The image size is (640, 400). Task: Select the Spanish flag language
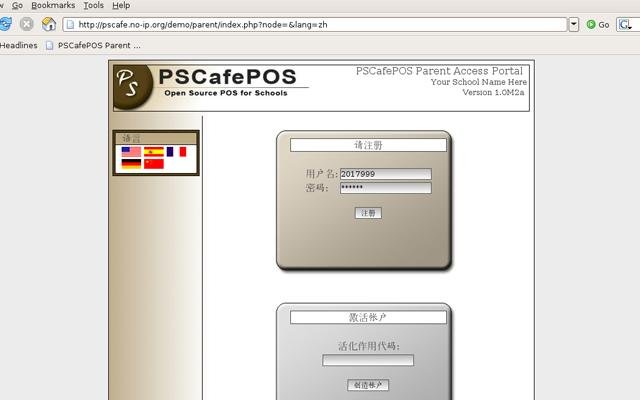coord(153,152)
